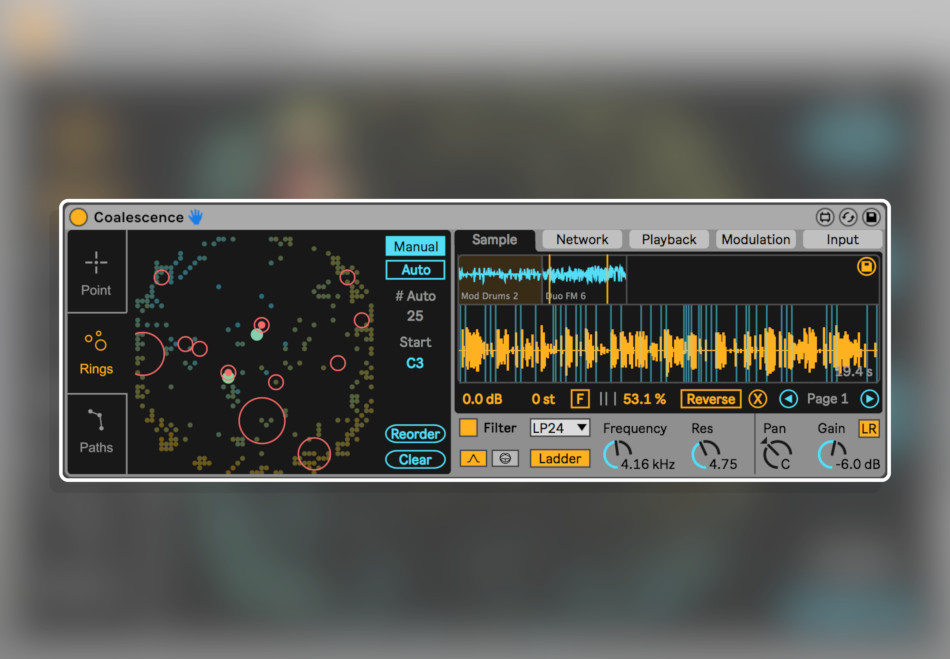Viewport: 950px width, 659px height.
Task: Click the hot-swap circular arrows icon
Action: (848, 217)
